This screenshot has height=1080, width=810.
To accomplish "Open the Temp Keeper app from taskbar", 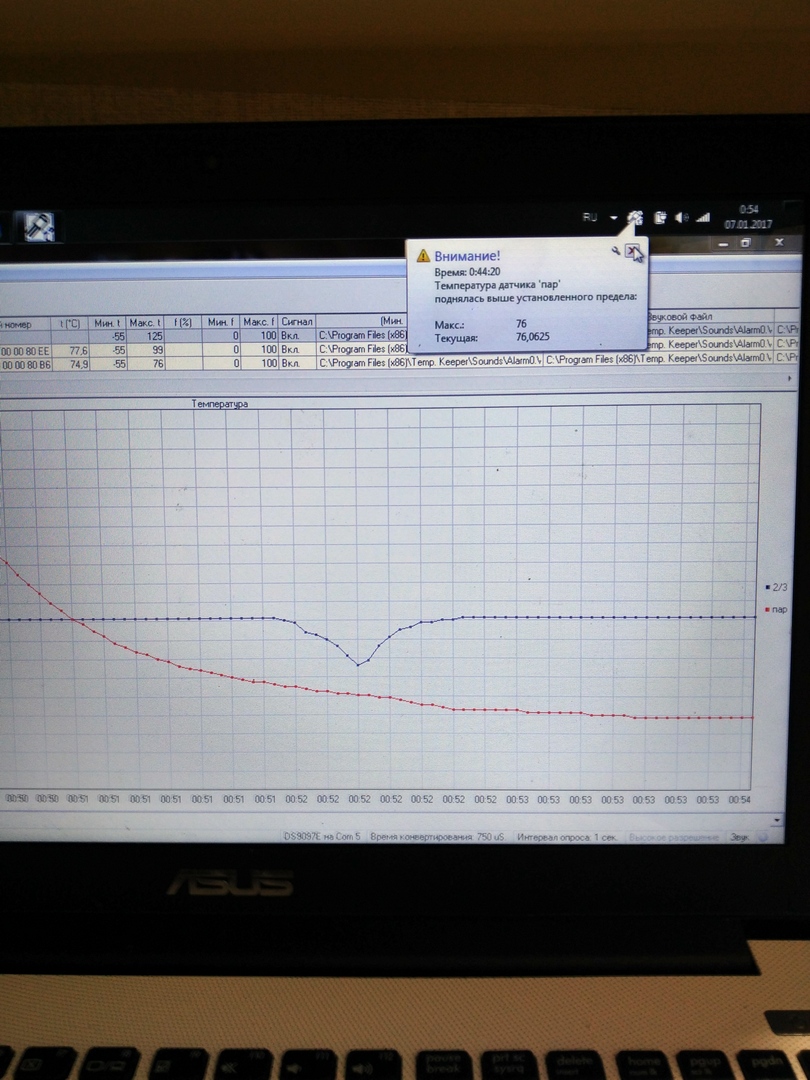I will point(39,227).
